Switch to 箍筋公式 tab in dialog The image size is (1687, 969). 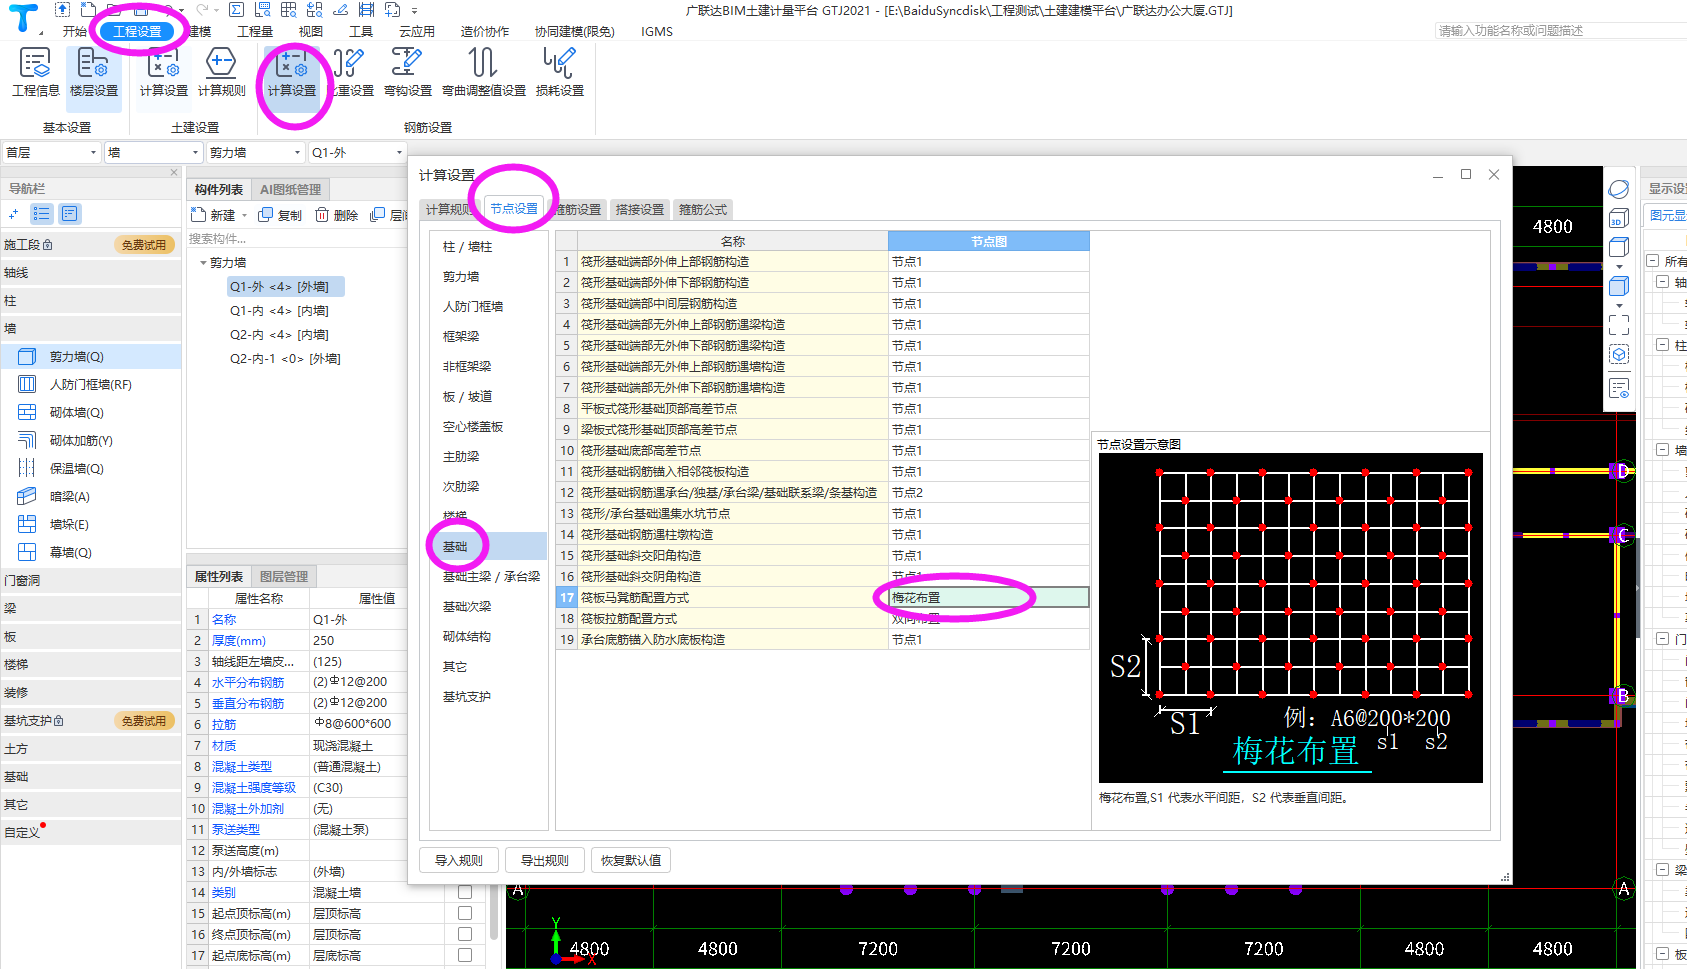coord(703,210)
